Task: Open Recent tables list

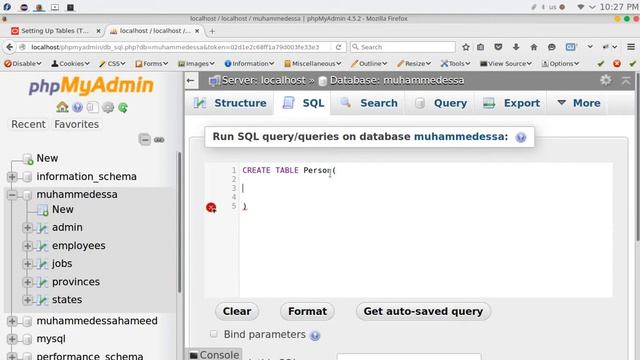Action: click(28, 124)
